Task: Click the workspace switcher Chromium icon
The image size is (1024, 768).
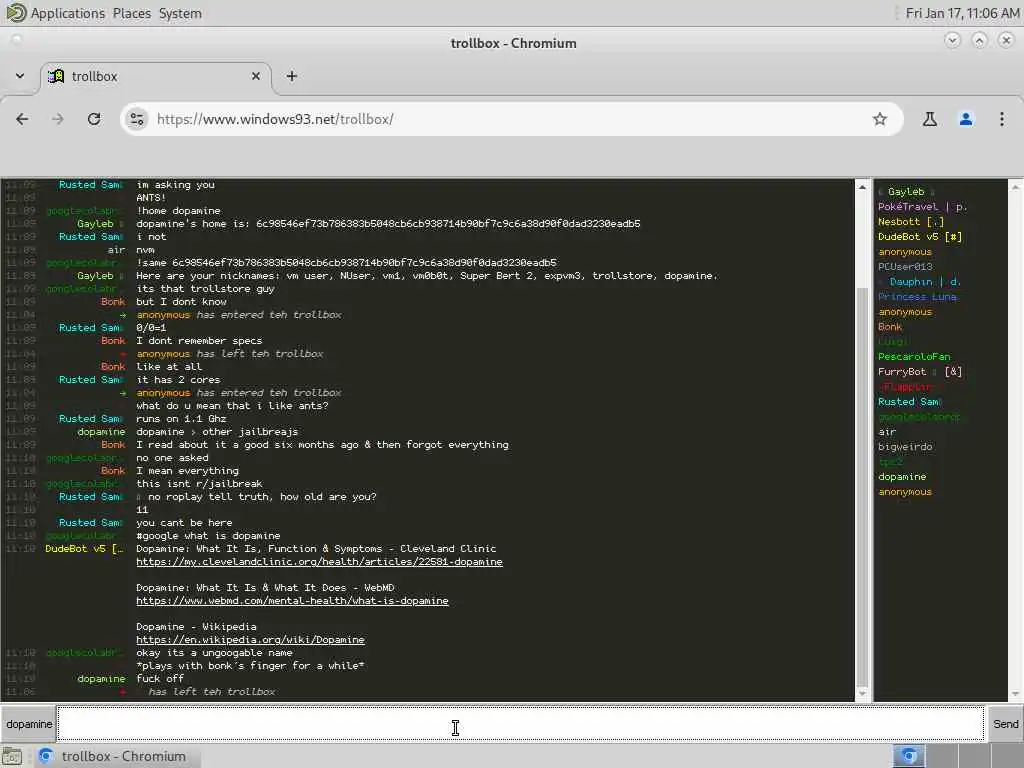Action: 908,756
